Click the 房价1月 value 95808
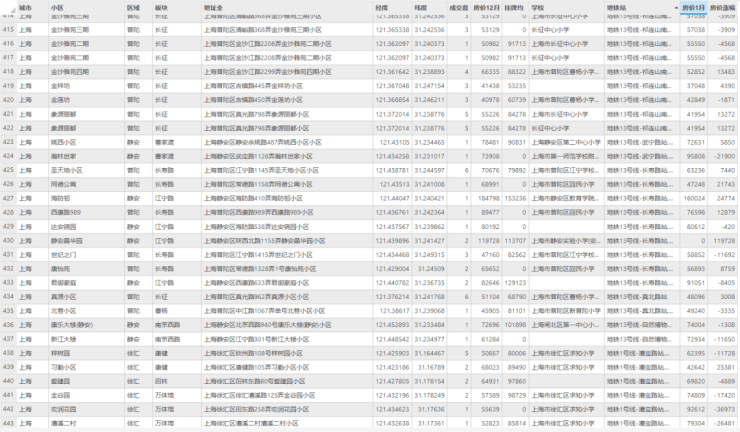This screenshot has height=432, width=740. point(696,156)
